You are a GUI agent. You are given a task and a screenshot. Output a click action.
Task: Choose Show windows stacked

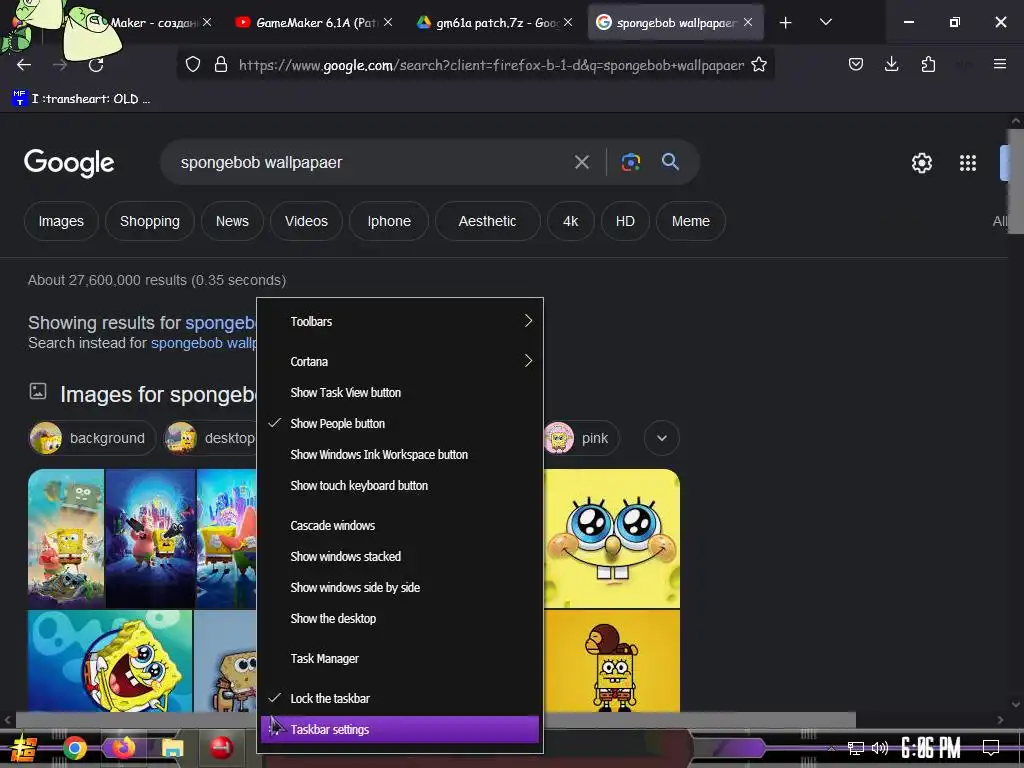coord(400,556)
